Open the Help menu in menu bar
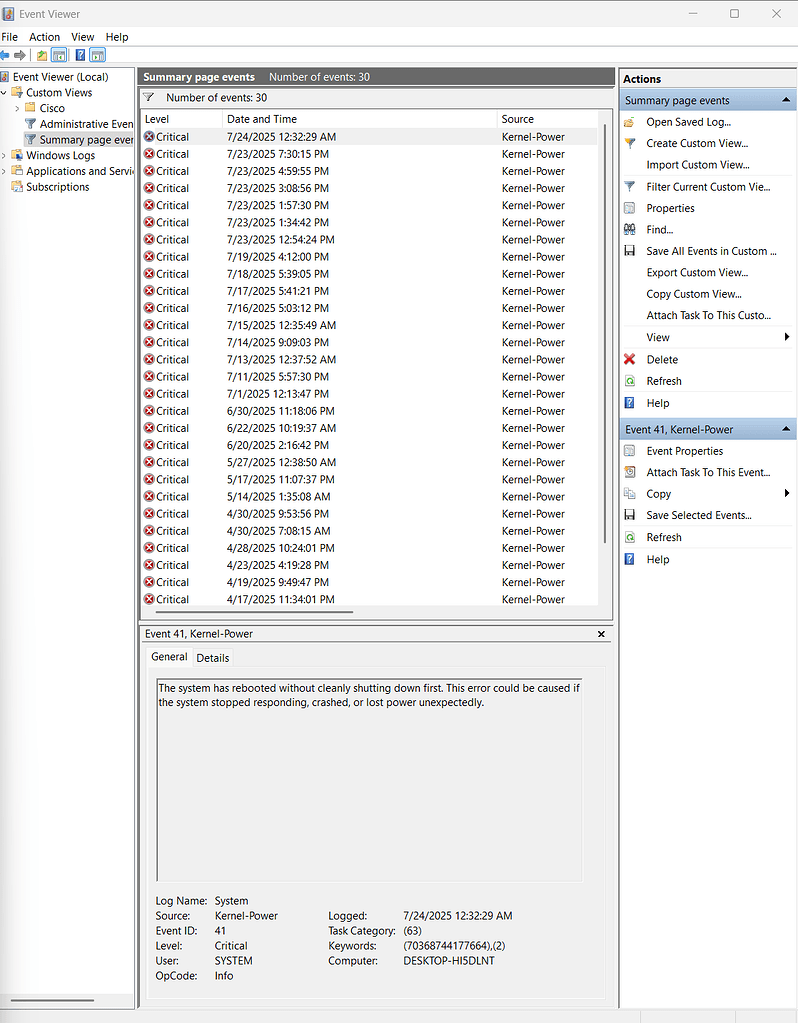Screen dimensions: 798x1023 pos(117,37)
